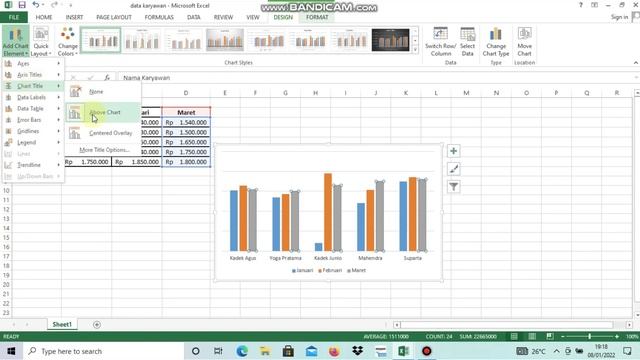Select the Maret header cell
Screen dimensions: 640x360
pos(186,112)
